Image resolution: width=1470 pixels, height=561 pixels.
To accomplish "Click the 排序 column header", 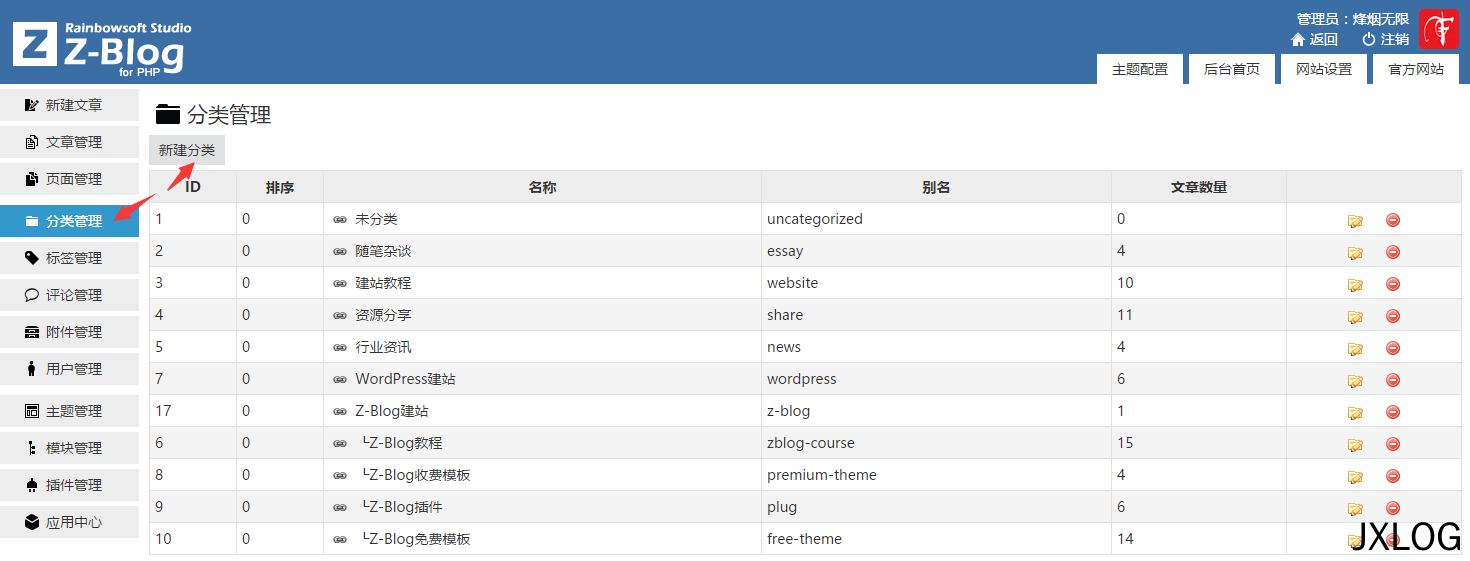I will click(280, 187).
